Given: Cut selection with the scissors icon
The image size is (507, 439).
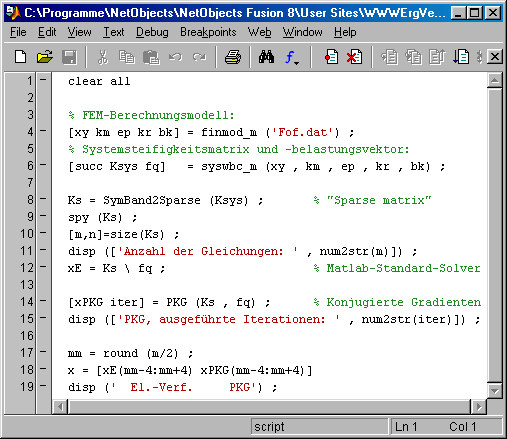Looking at the screenshot, I should (103, 57).
